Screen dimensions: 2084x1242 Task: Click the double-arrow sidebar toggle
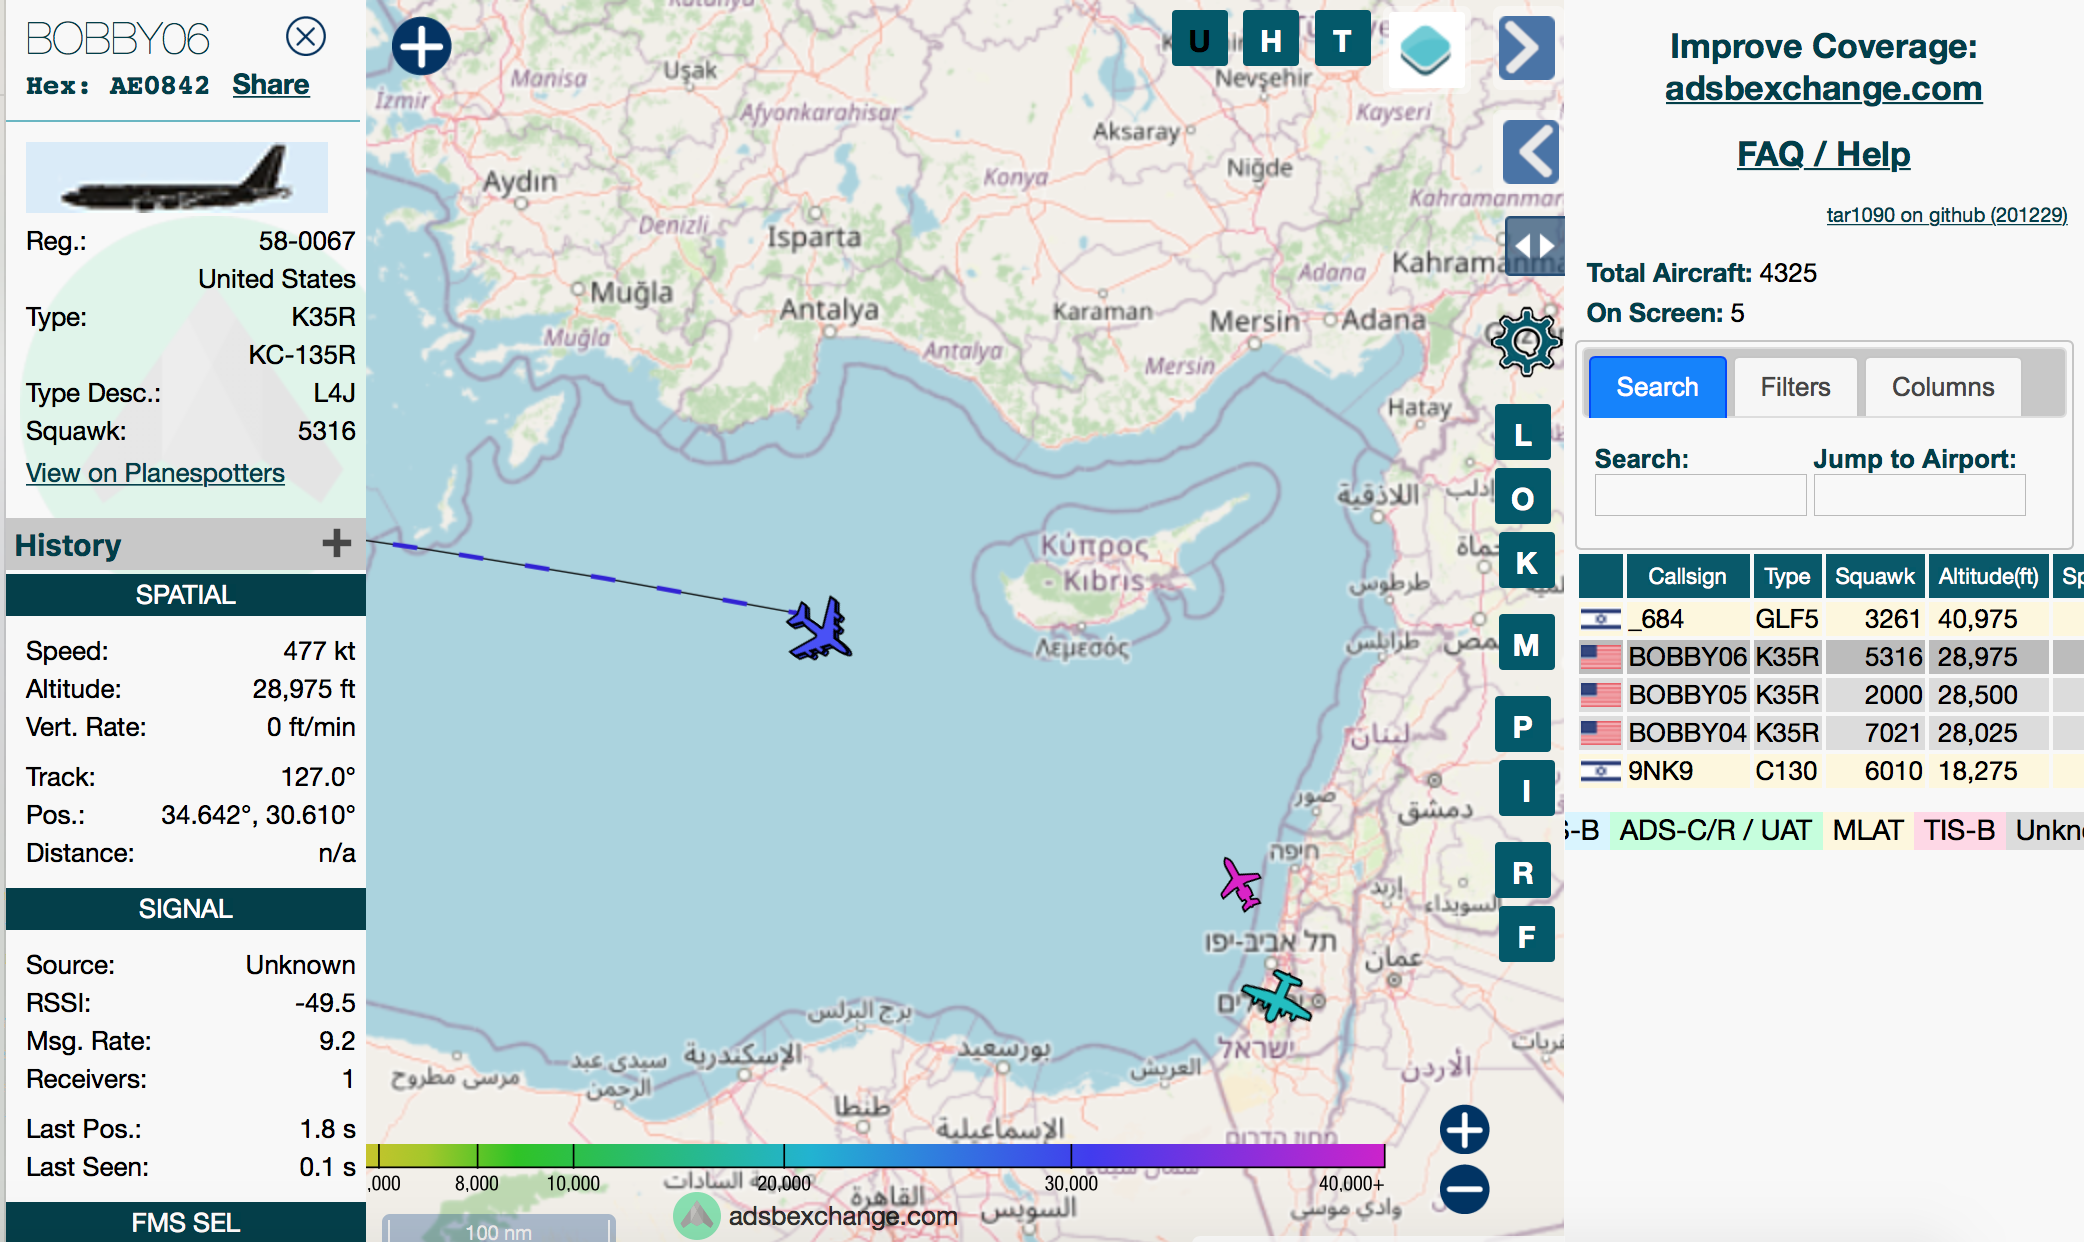(x=1534, y=245)
